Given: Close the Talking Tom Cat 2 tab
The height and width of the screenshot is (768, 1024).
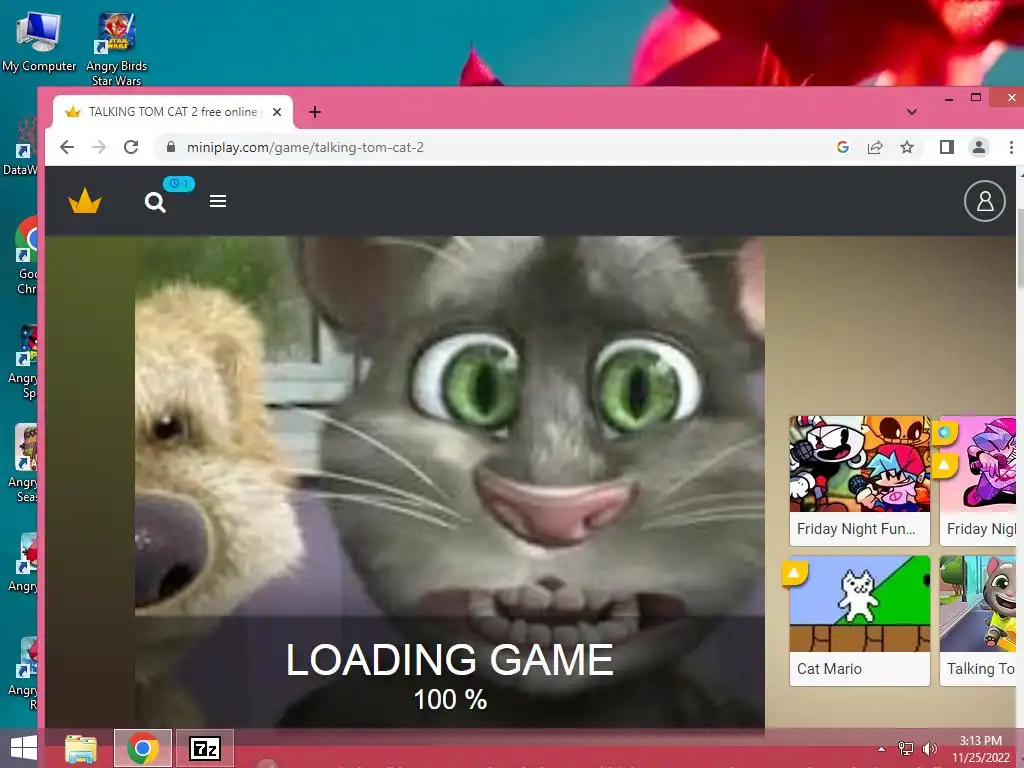Looking at the screenshot, I should [277, 112].
